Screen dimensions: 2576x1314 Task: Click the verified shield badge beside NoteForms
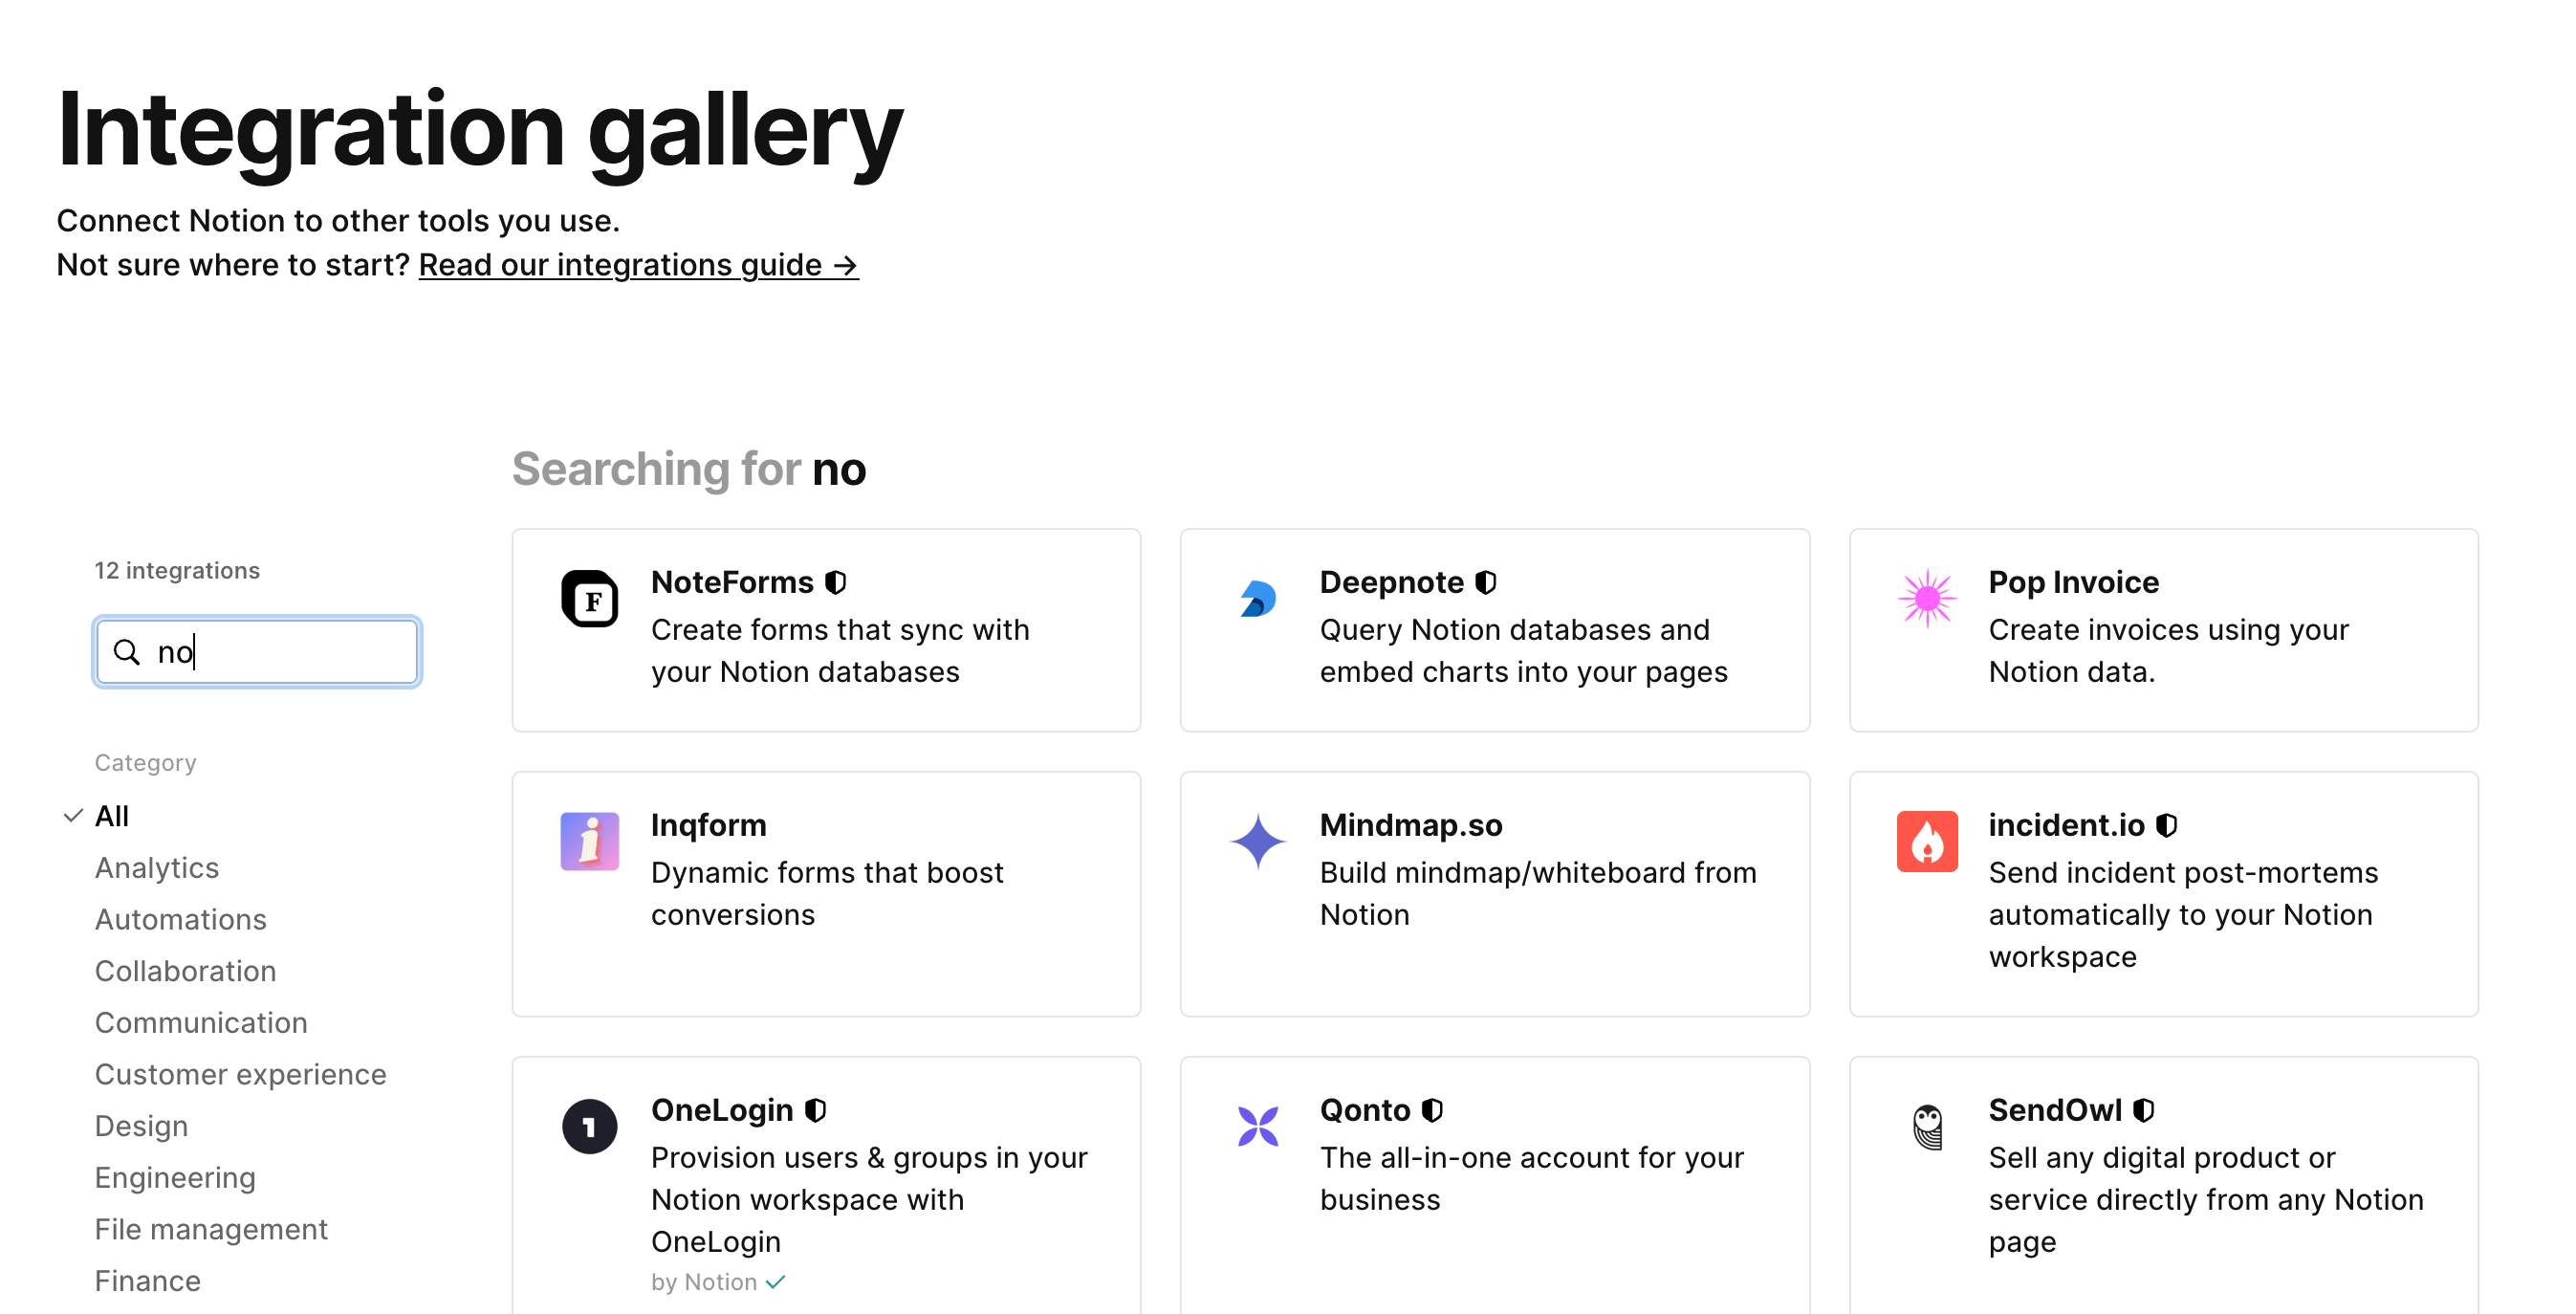click(x=836, y=581)
